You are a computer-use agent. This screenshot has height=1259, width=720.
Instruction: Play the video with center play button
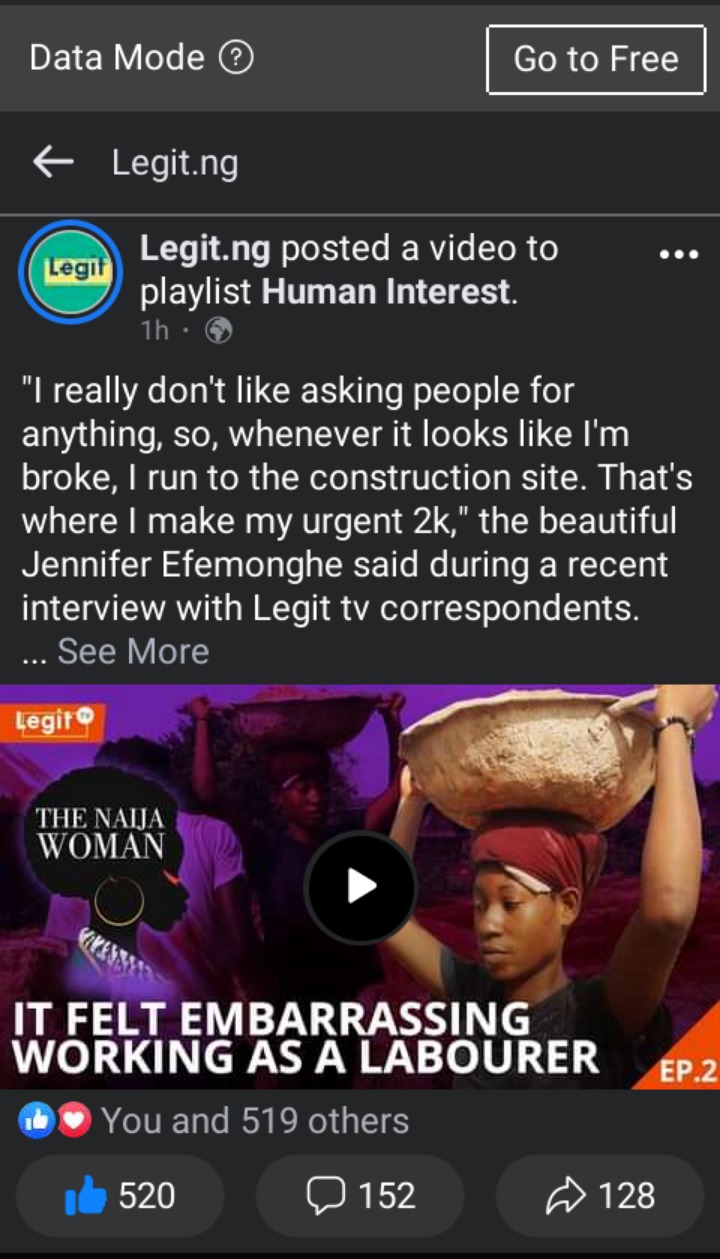tap(360, 886)
